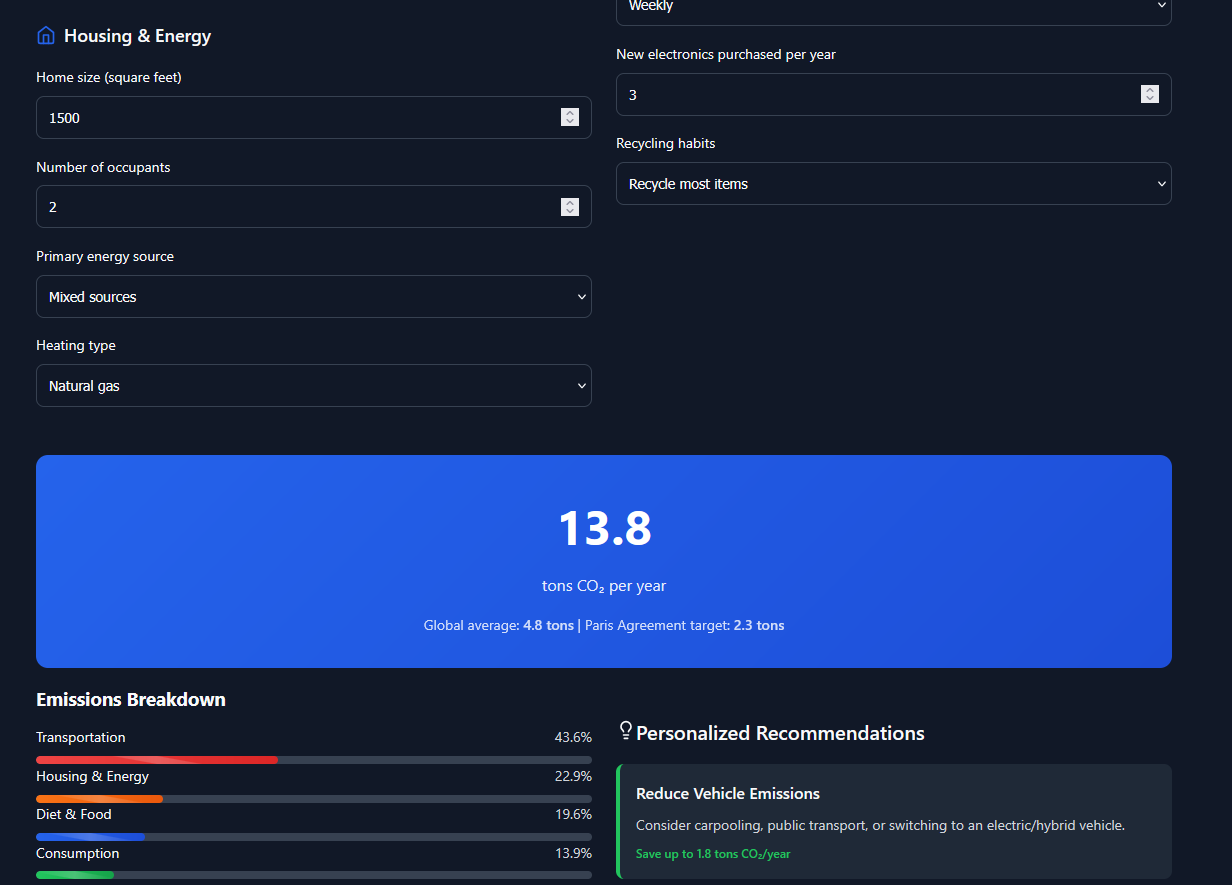Click the Emissions Breakdown heading
This screenshot has height=885, width=1232.
pos(130,699)
